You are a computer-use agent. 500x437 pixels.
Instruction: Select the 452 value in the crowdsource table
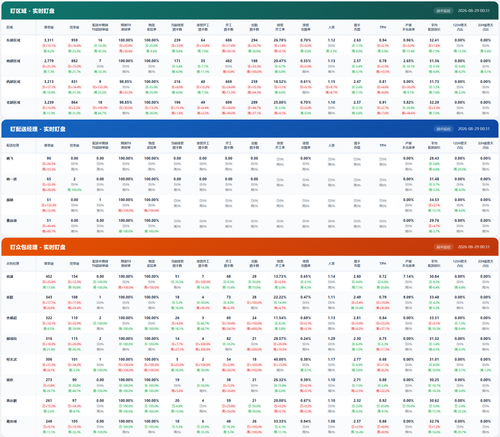[49, 276]
